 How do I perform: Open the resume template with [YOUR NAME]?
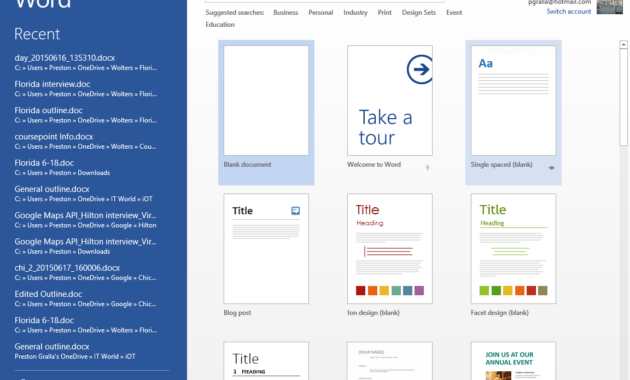coord(390,361)
